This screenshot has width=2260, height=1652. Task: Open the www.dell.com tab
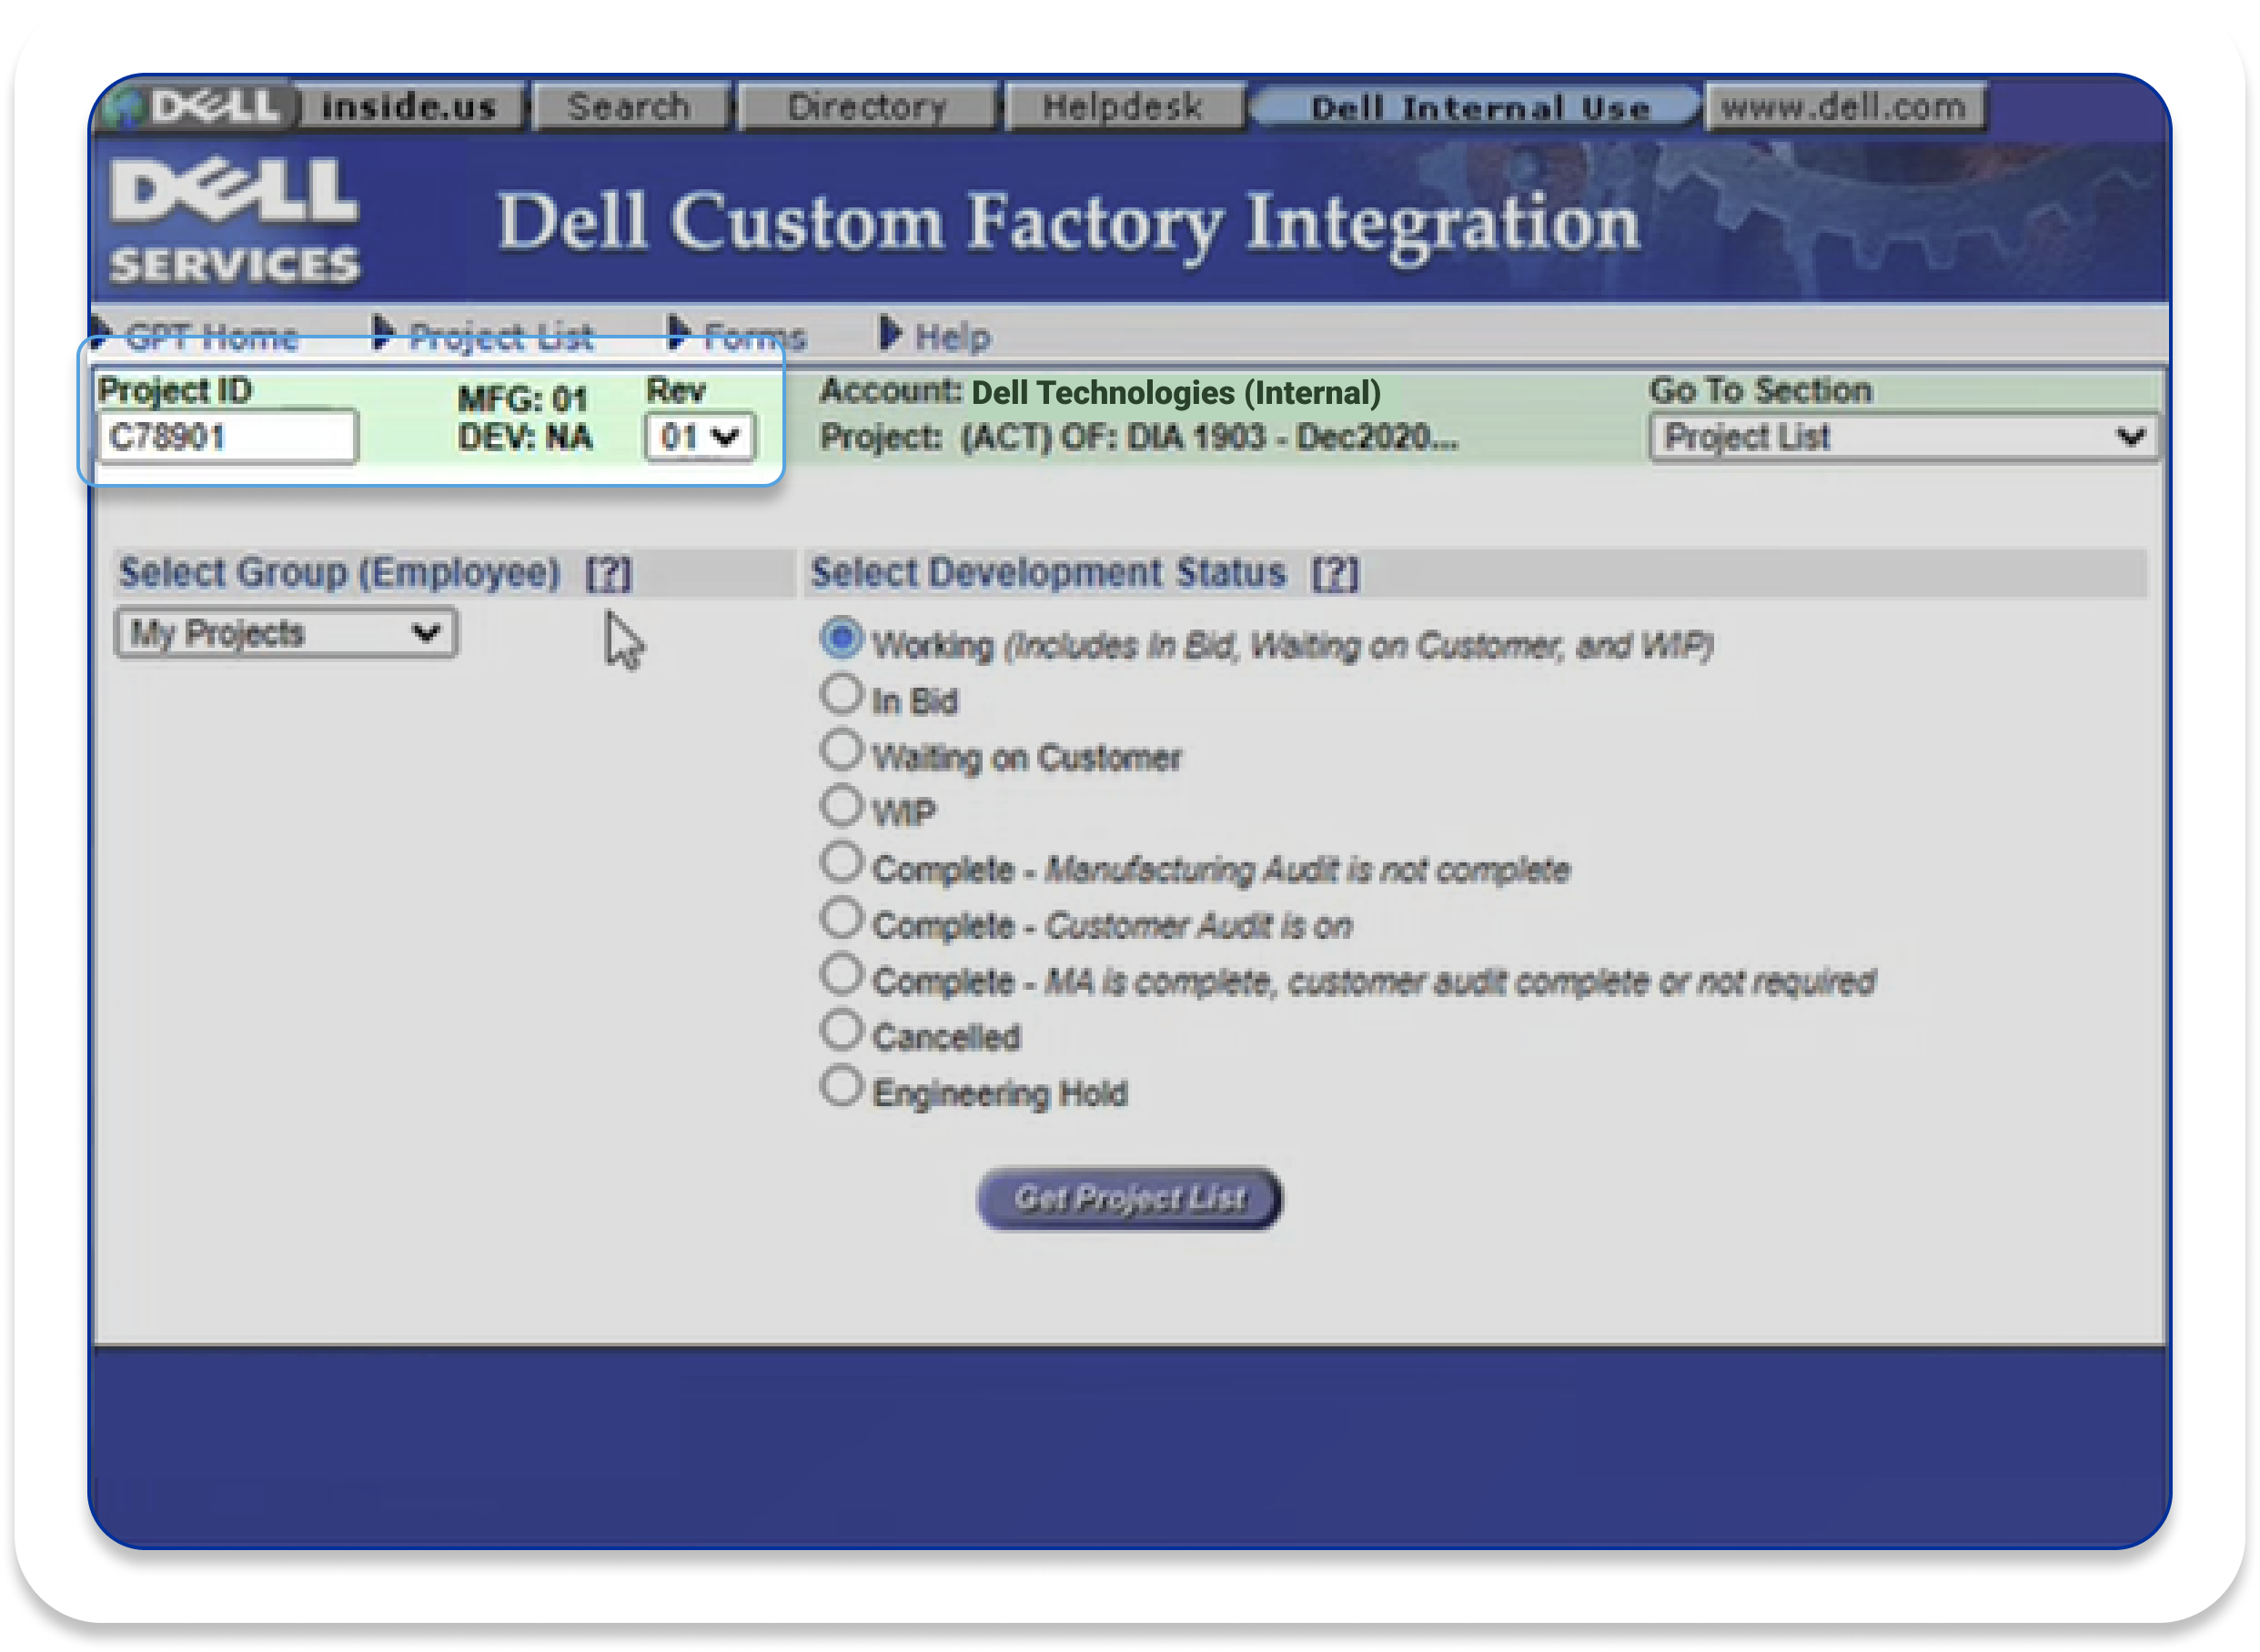coord(1846,106)
